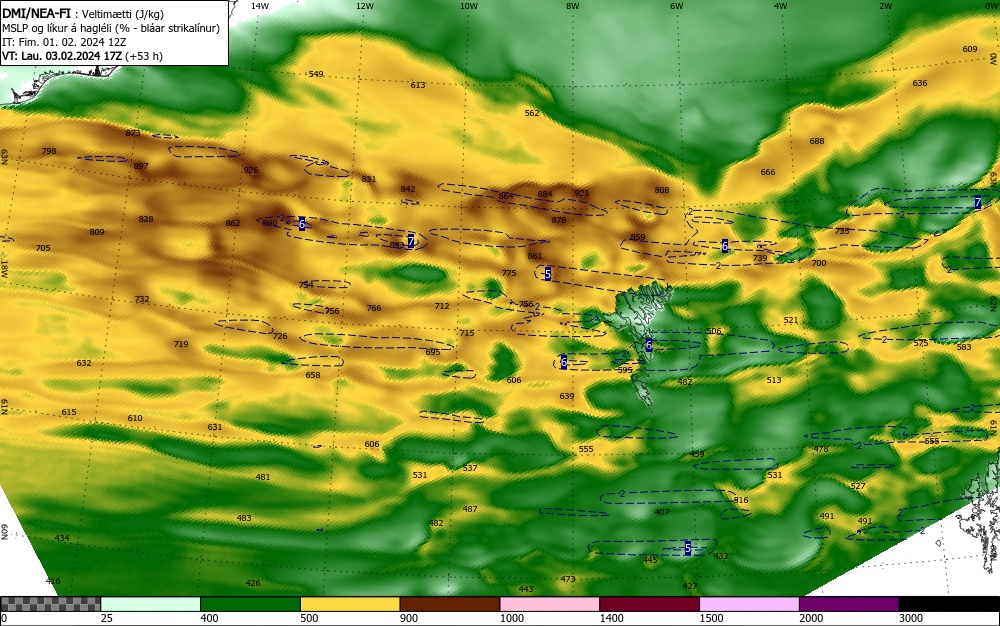Select the 688 map value

click(817, 141)
